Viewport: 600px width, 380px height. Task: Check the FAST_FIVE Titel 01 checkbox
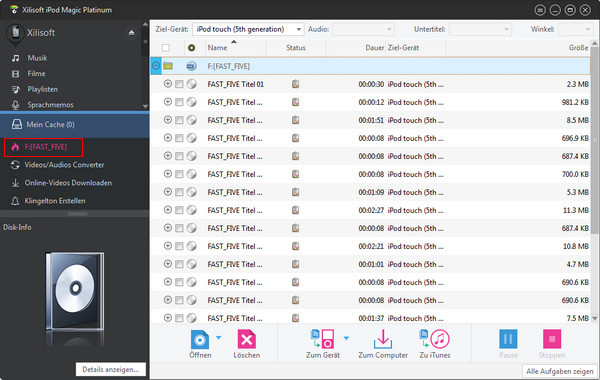[x=179, y=85]
